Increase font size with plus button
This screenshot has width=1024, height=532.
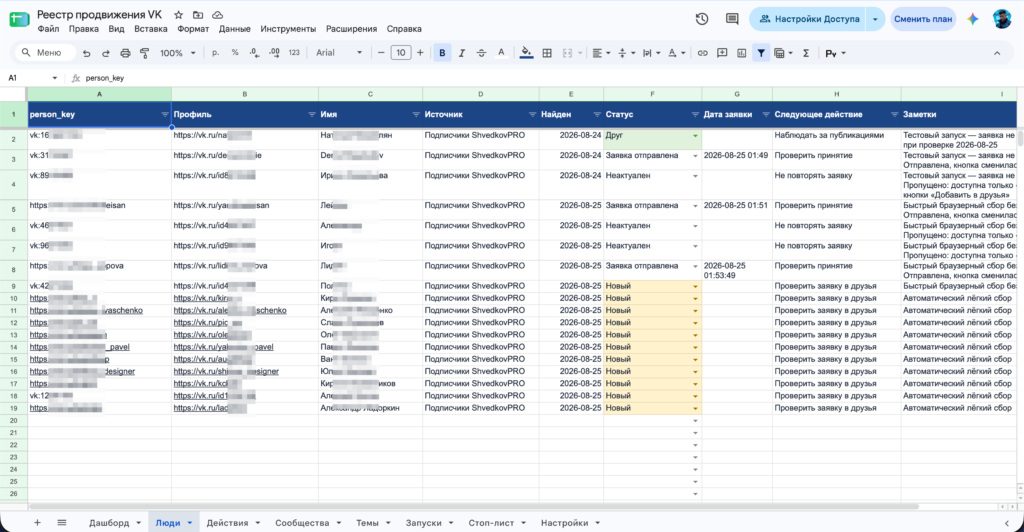[x=420, y=53]
